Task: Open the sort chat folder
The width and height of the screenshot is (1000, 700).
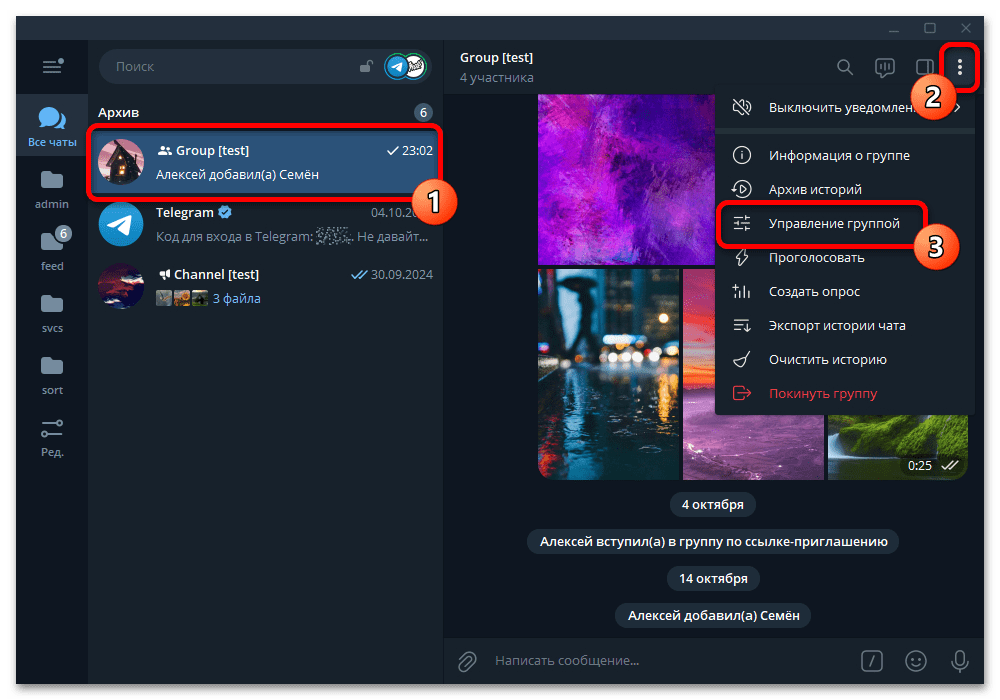Action: click(52, 376)
